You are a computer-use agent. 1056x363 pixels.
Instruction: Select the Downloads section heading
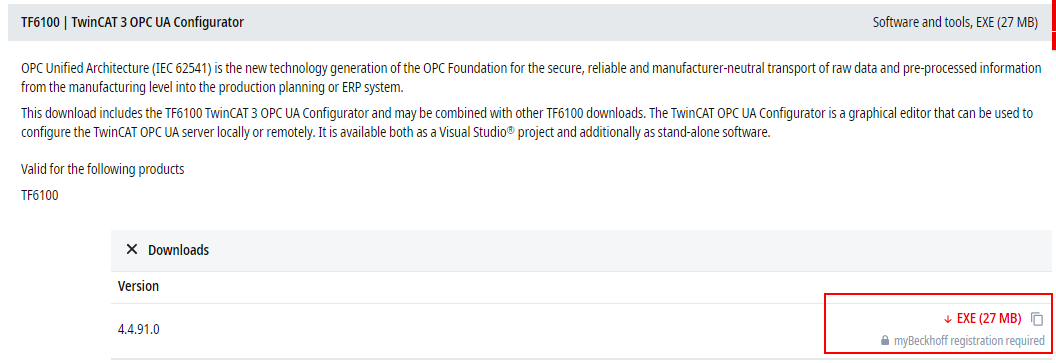coord(178,250)
